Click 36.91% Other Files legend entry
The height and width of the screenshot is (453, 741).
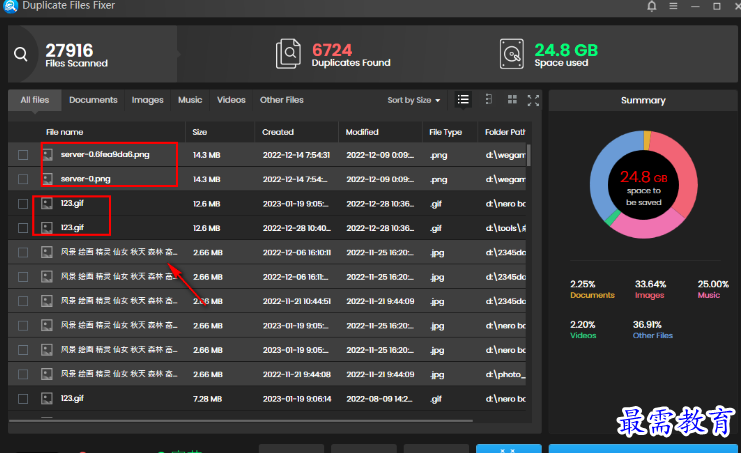pyautogui.click(x=653, y=330)
